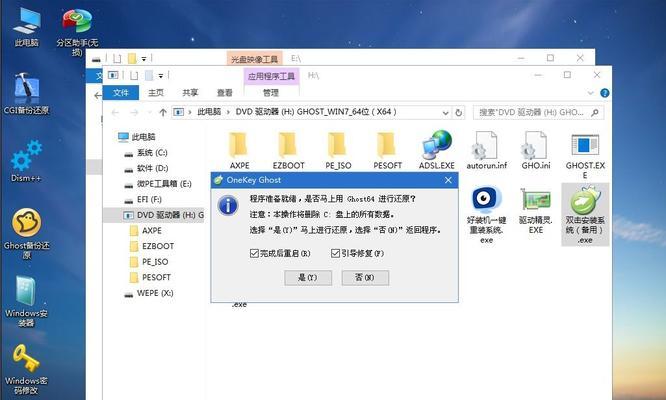The height and width of the screenshot is (400, 666).
Task: Open recent locations dropdown arrow
Action: (x=149, y=113)
